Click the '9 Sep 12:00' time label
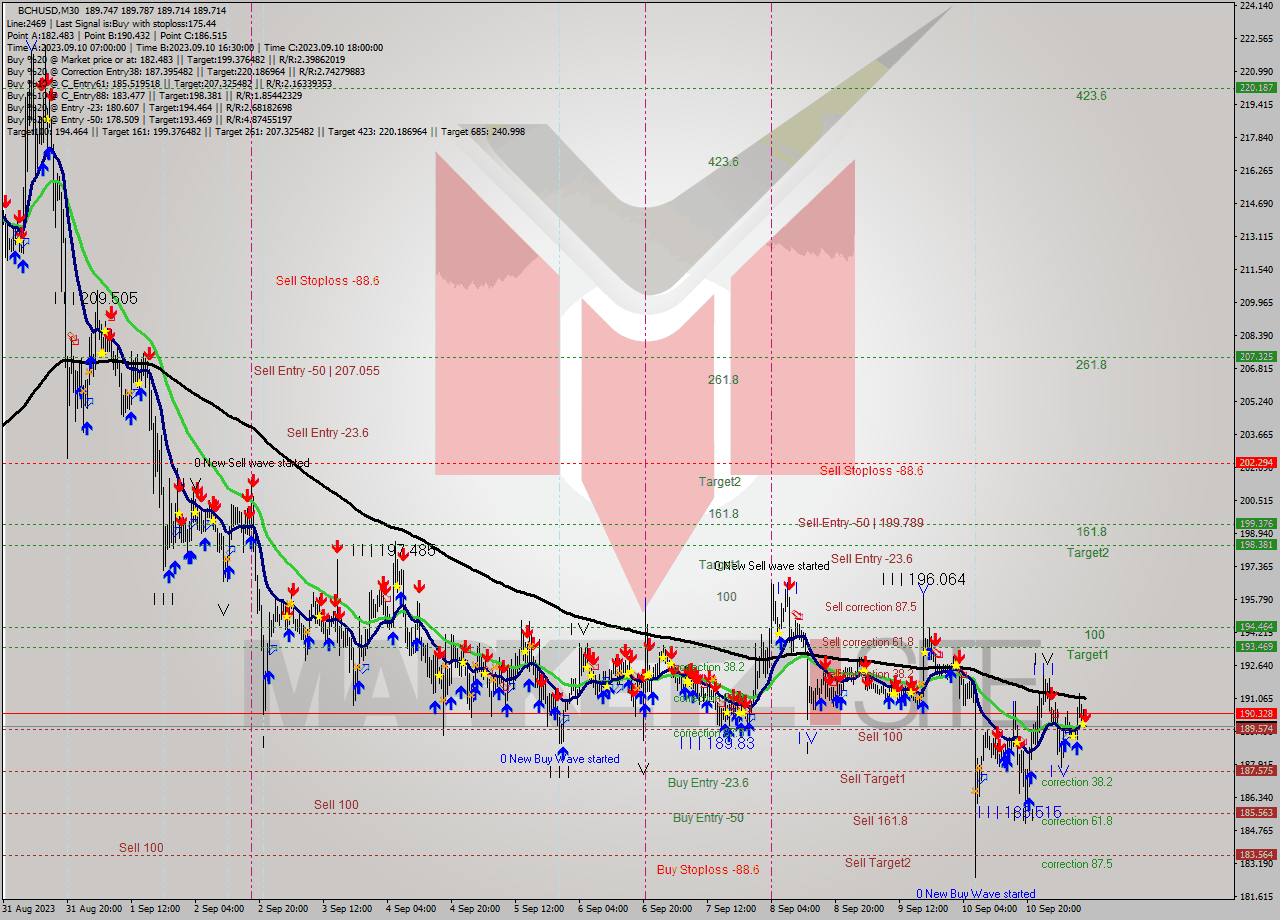1280x920 pixels. pos(923,909)
